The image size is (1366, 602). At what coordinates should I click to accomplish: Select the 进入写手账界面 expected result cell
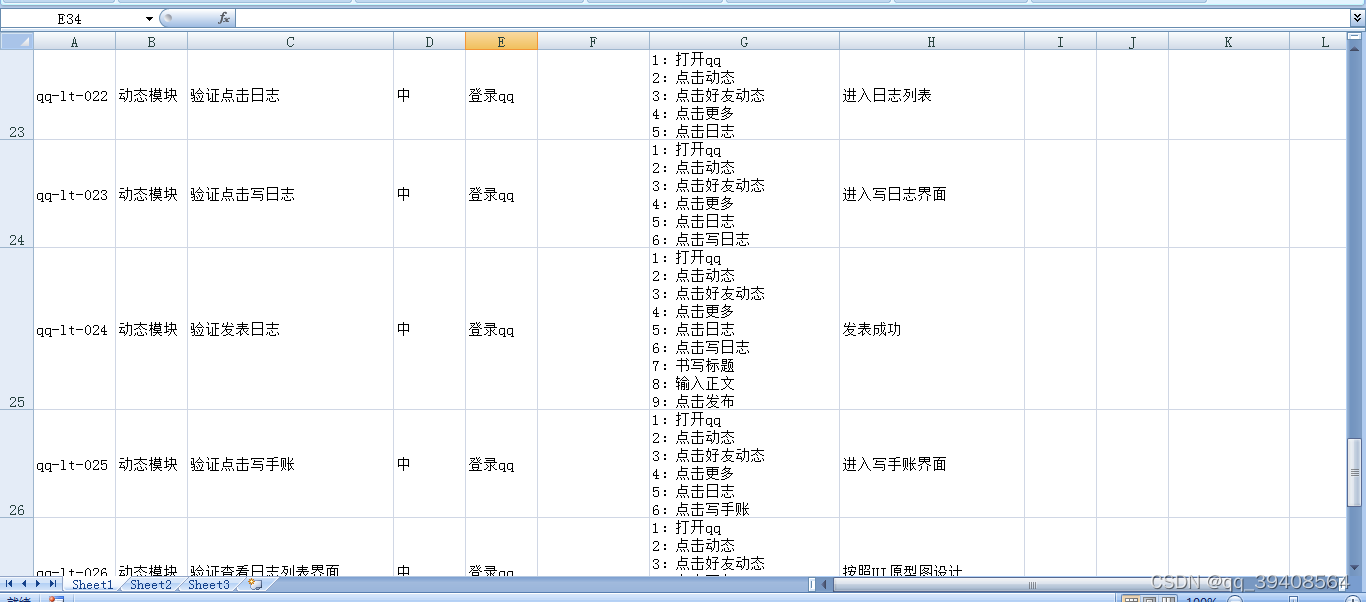(x=932, y=464)
